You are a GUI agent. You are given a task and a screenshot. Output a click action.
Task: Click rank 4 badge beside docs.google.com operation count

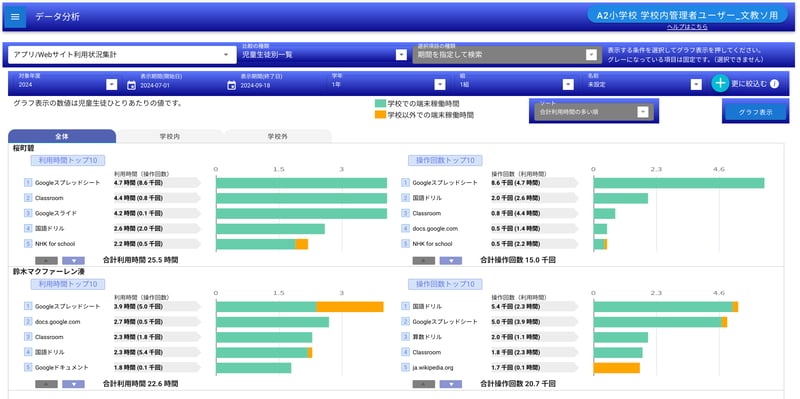coord(405,229)
